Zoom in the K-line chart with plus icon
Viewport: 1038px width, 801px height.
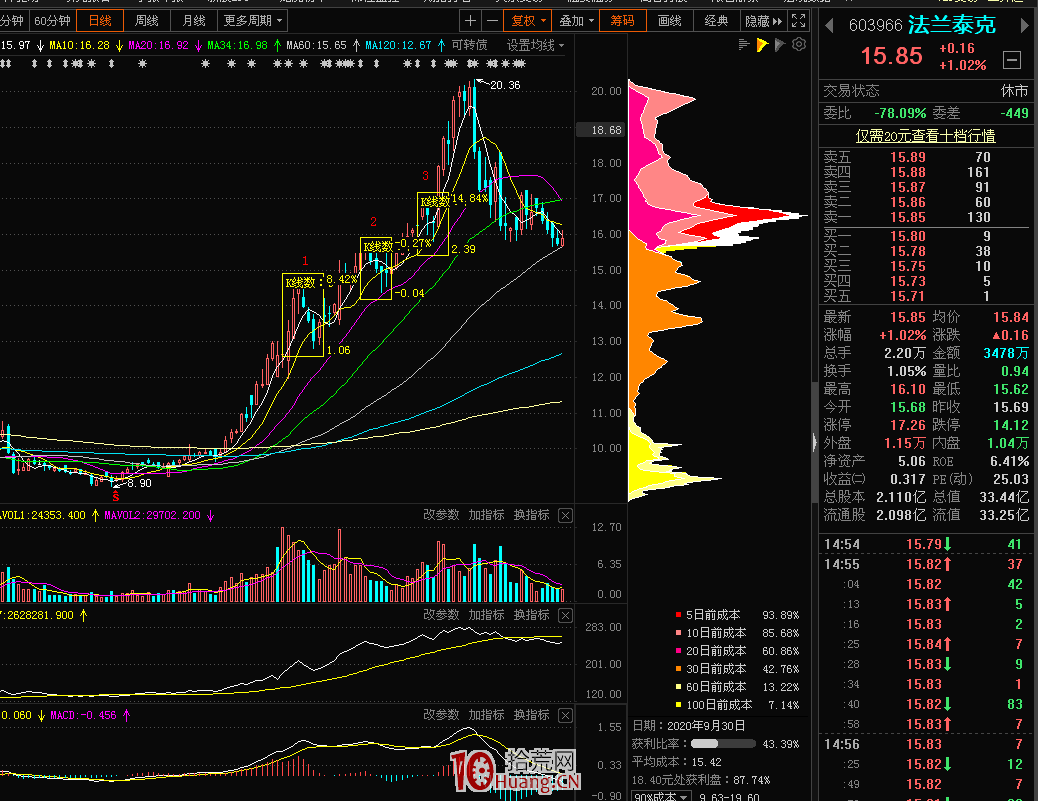point(470,21)
